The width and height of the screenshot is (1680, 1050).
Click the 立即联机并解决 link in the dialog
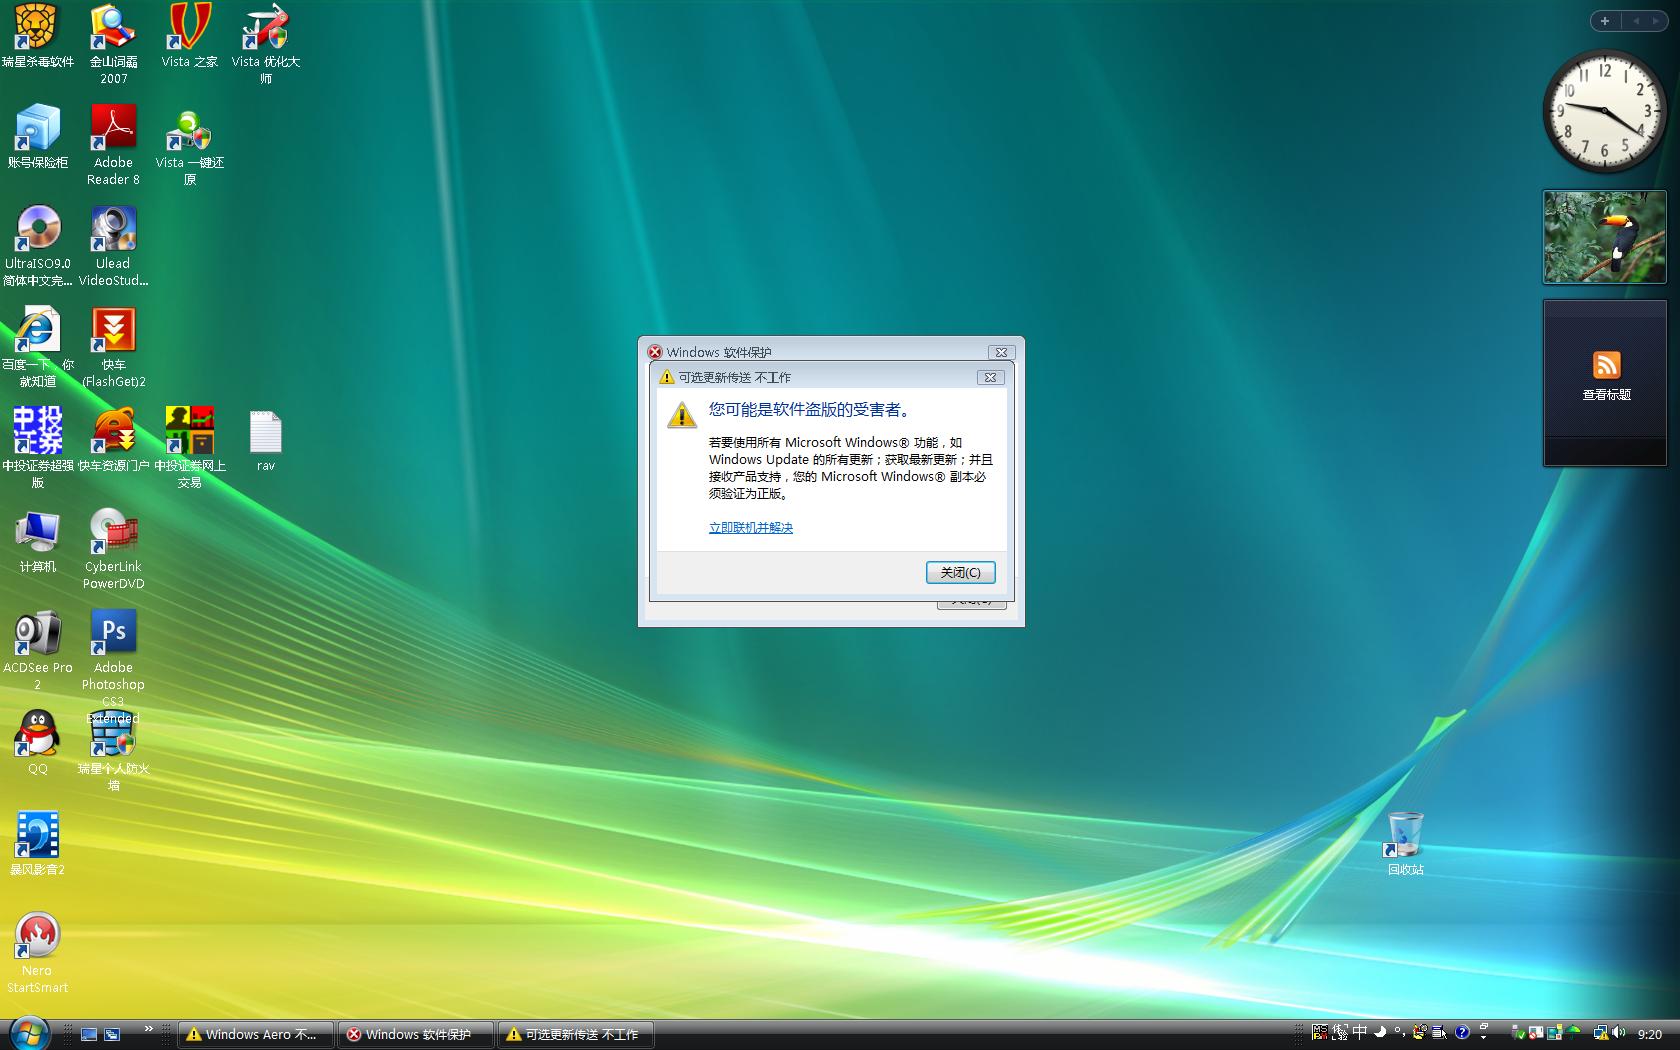click(751, 527)
